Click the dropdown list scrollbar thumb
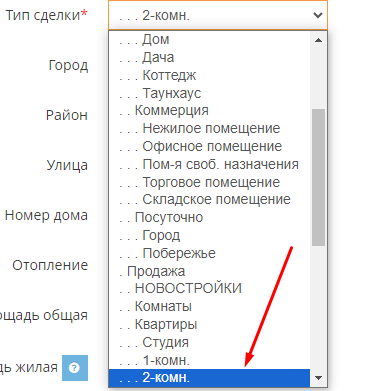Screen dimensions: 368x391 coord(318,178)
